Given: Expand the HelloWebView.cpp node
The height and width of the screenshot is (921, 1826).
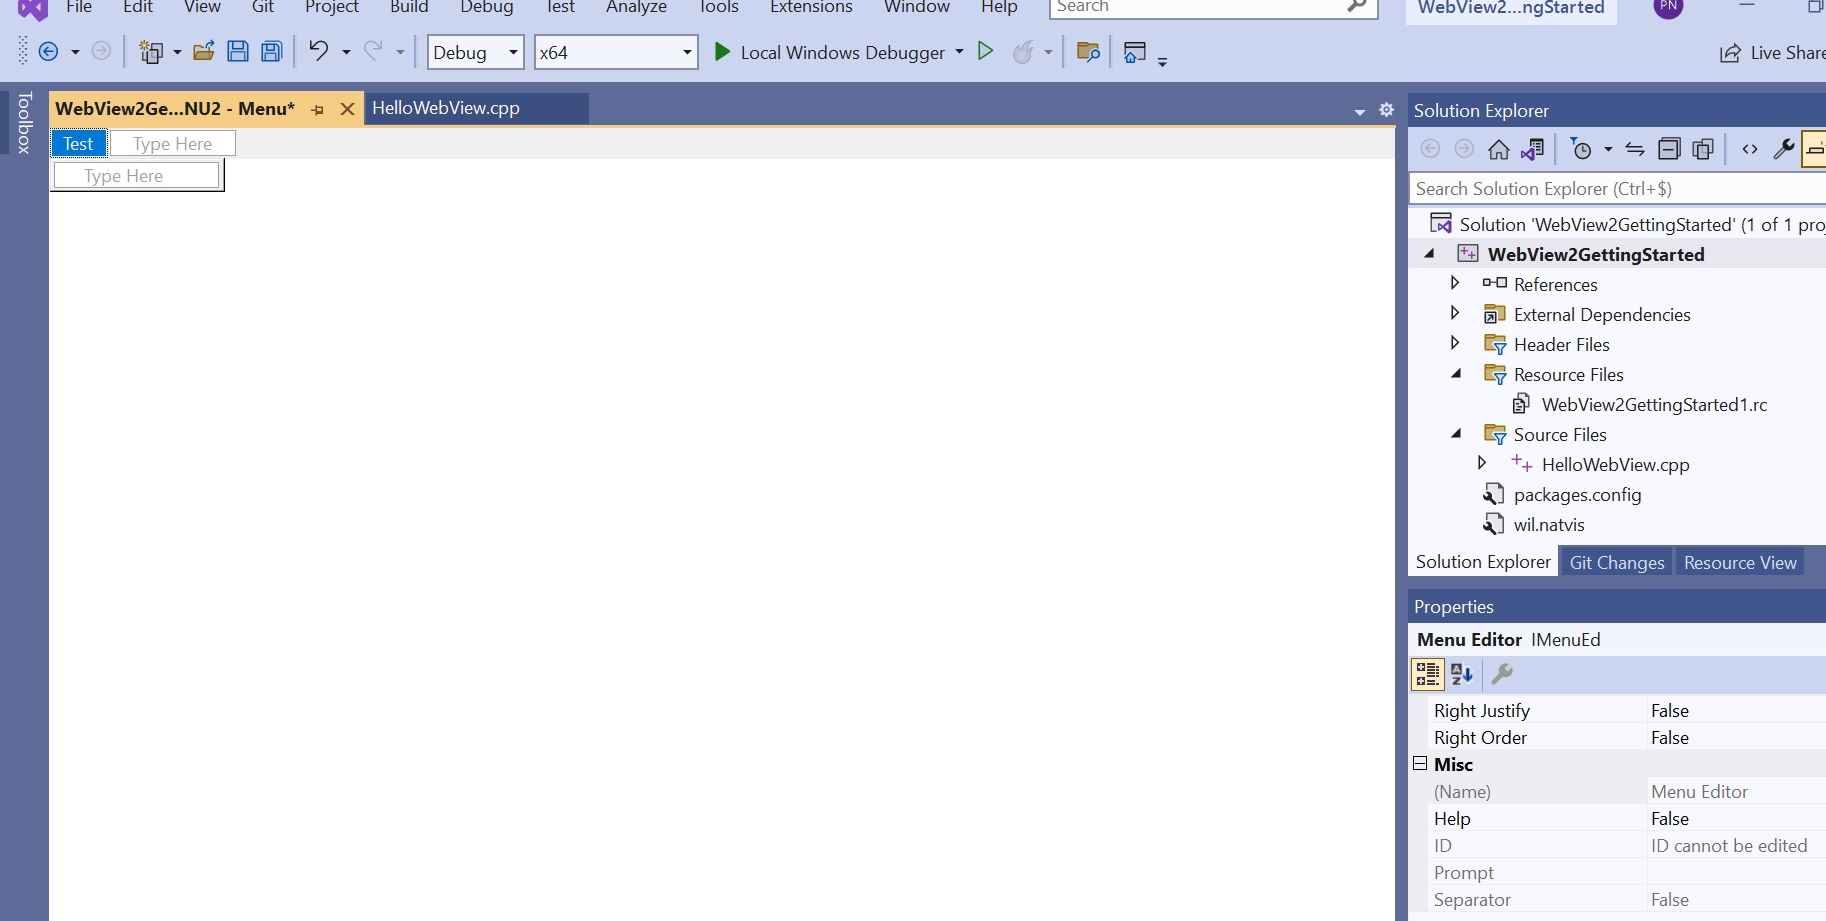Looking at the screenshot, I should coord(1482,463).
